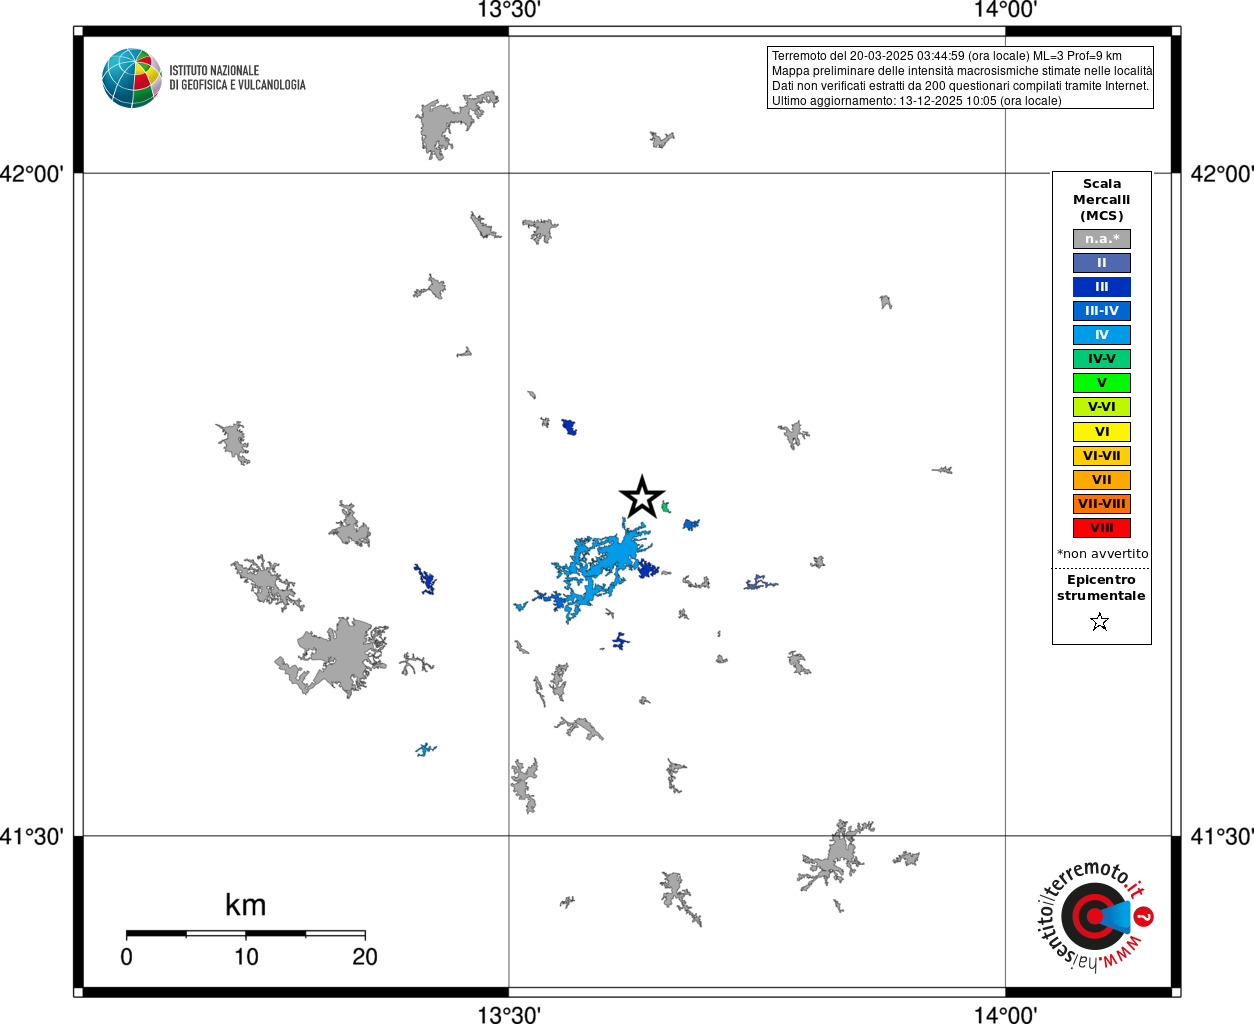This screenshot has width=1254, height=1024.
Task: Click the Istituto Nazionale di Geofisica text
Action: point(237,78)
